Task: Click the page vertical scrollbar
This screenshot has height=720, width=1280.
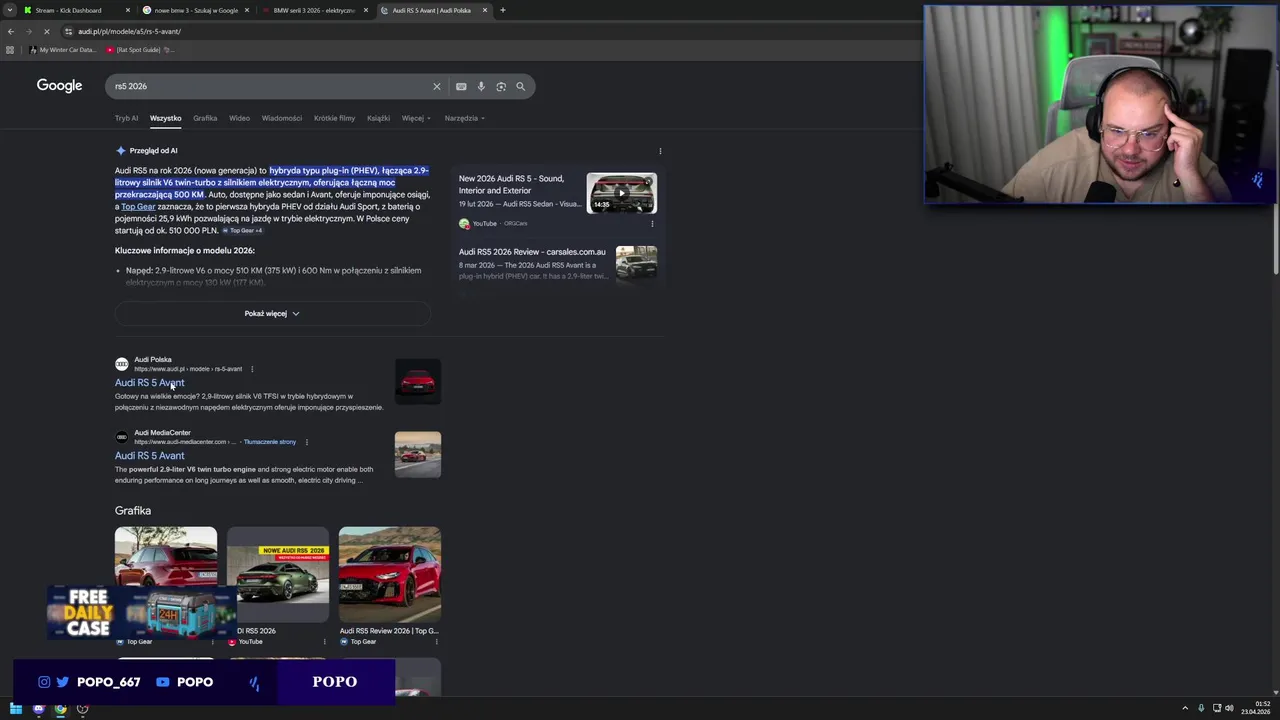Action: 1275,170
